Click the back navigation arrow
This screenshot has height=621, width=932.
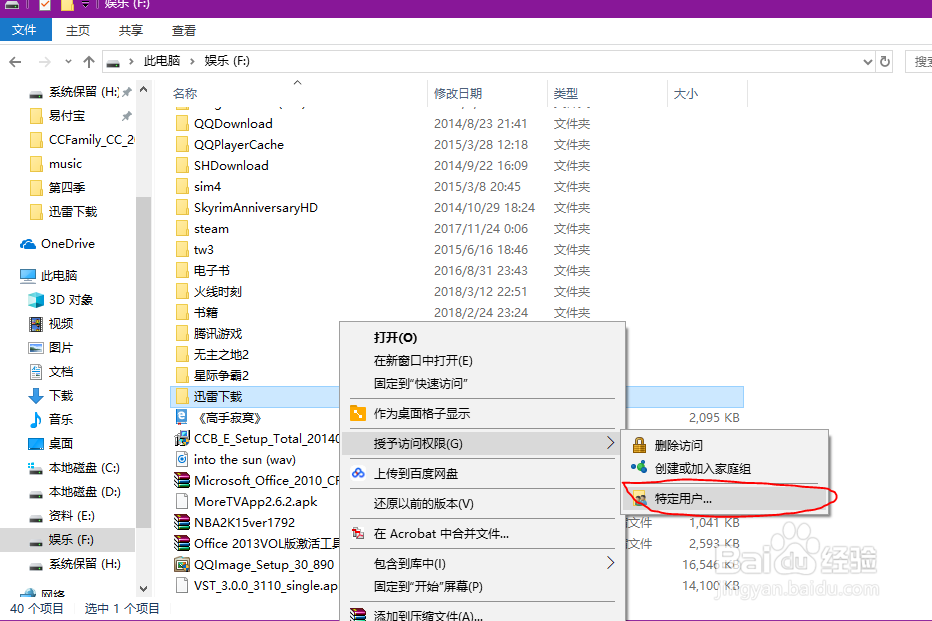tap(15, 62)
